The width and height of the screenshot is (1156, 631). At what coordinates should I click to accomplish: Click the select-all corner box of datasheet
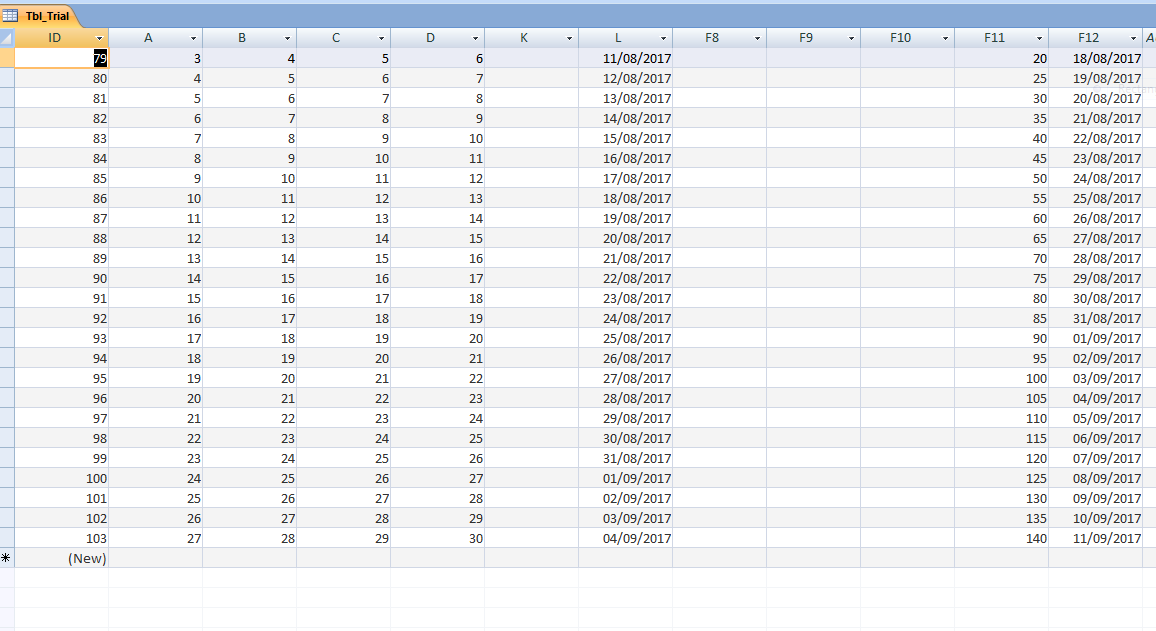click(x=7, y=38)
